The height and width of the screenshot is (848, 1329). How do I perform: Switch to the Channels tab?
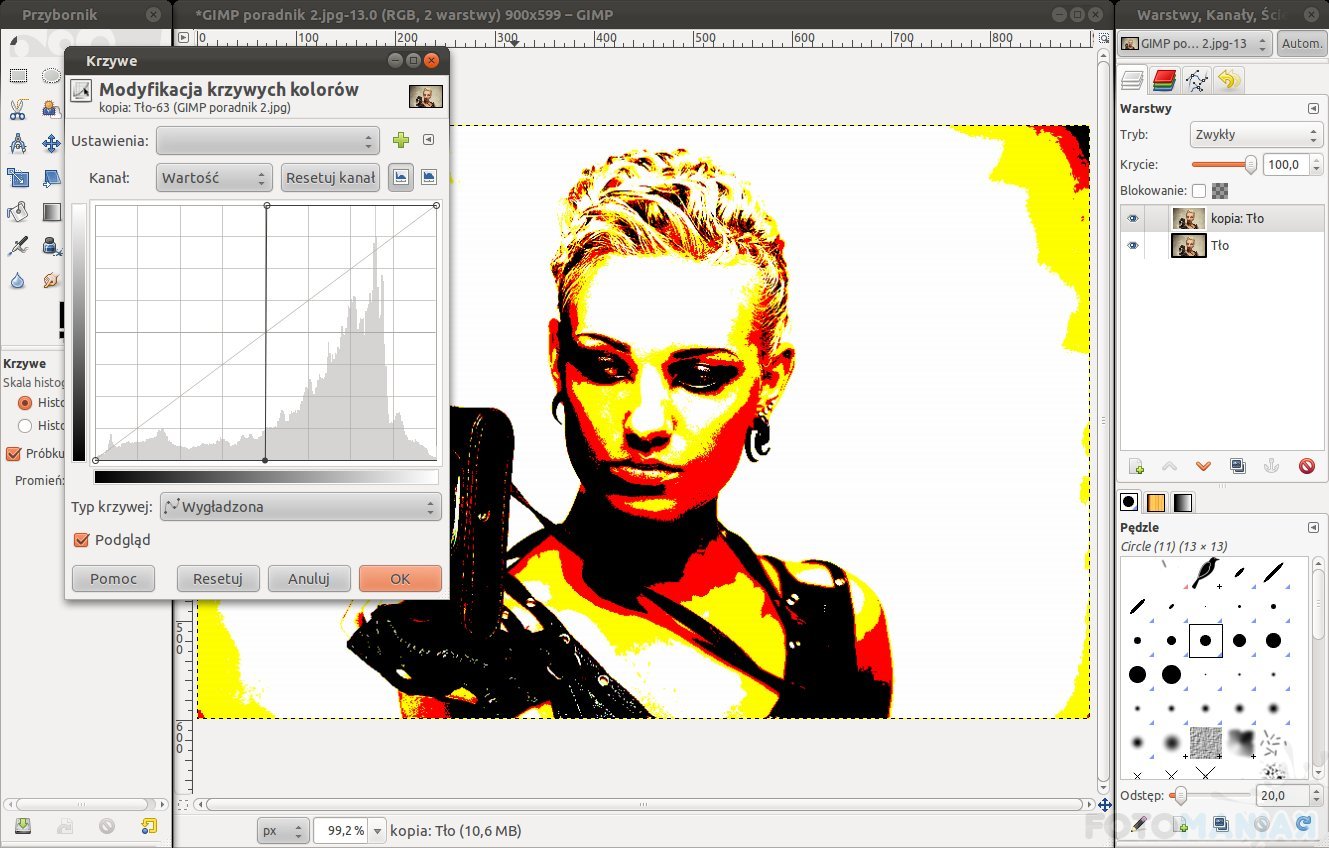[1163, 80]
